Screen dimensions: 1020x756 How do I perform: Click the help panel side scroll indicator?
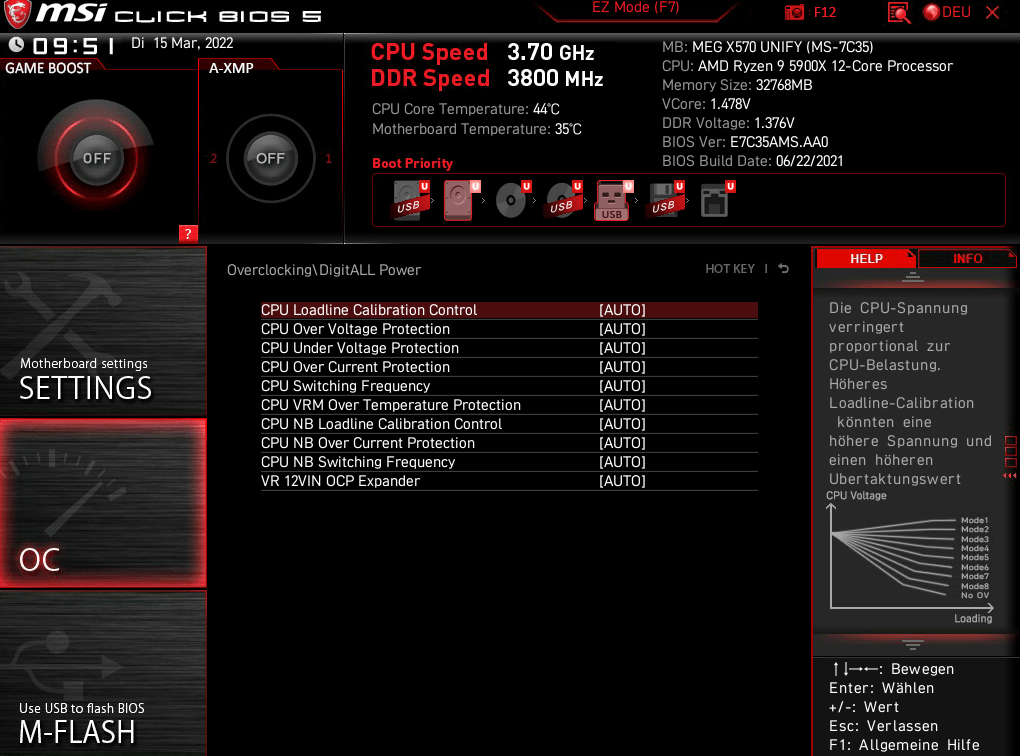(1010, 458)
